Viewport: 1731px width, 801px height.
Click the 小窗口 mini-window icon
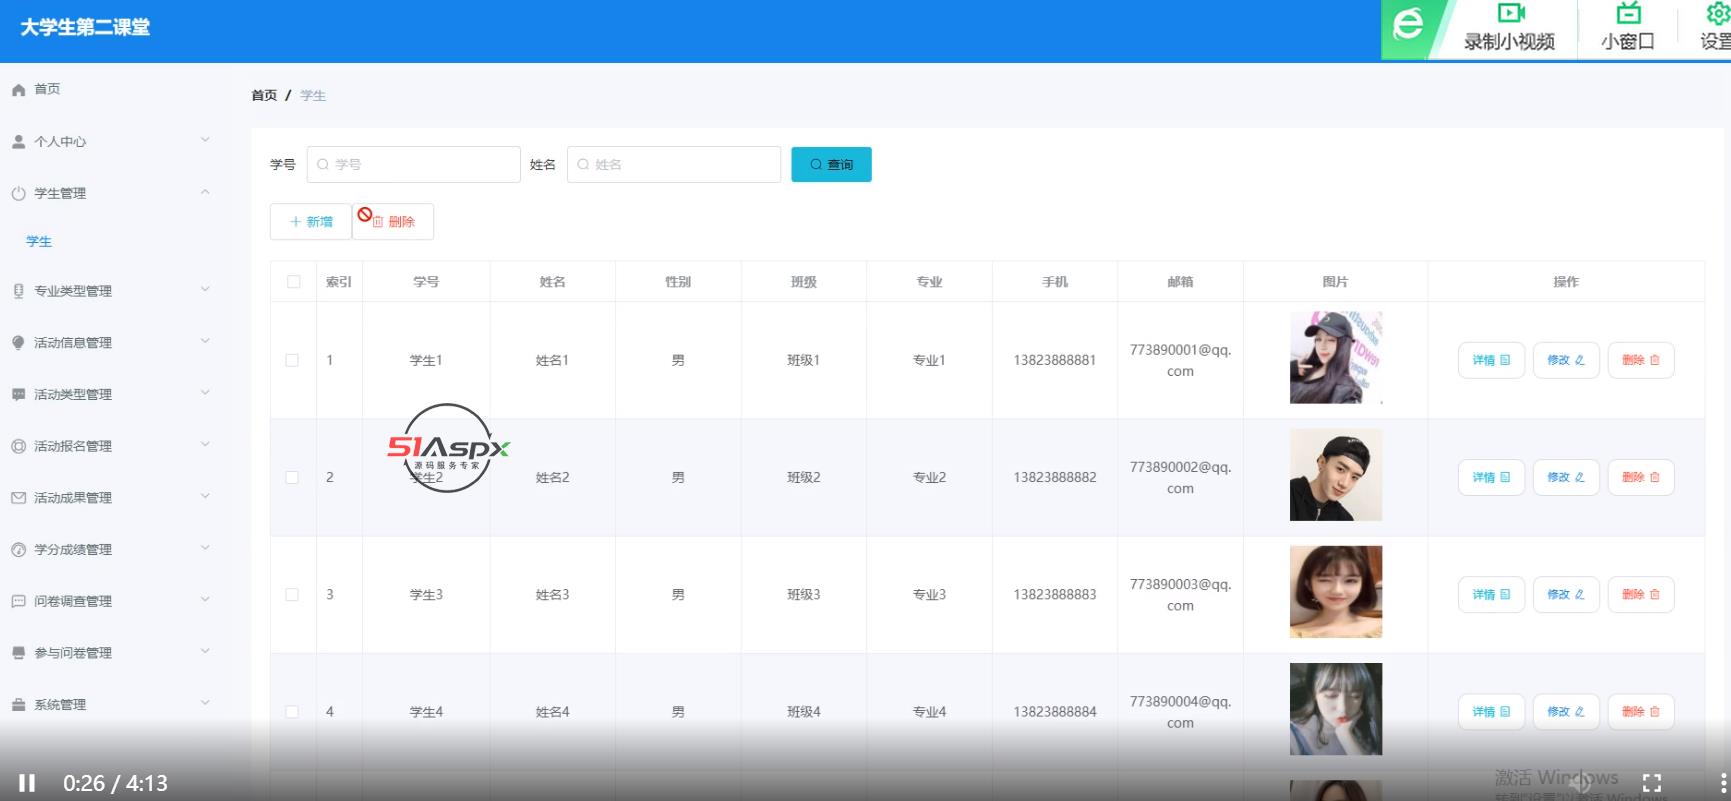pyautogui.click(x=1628, y=13)
